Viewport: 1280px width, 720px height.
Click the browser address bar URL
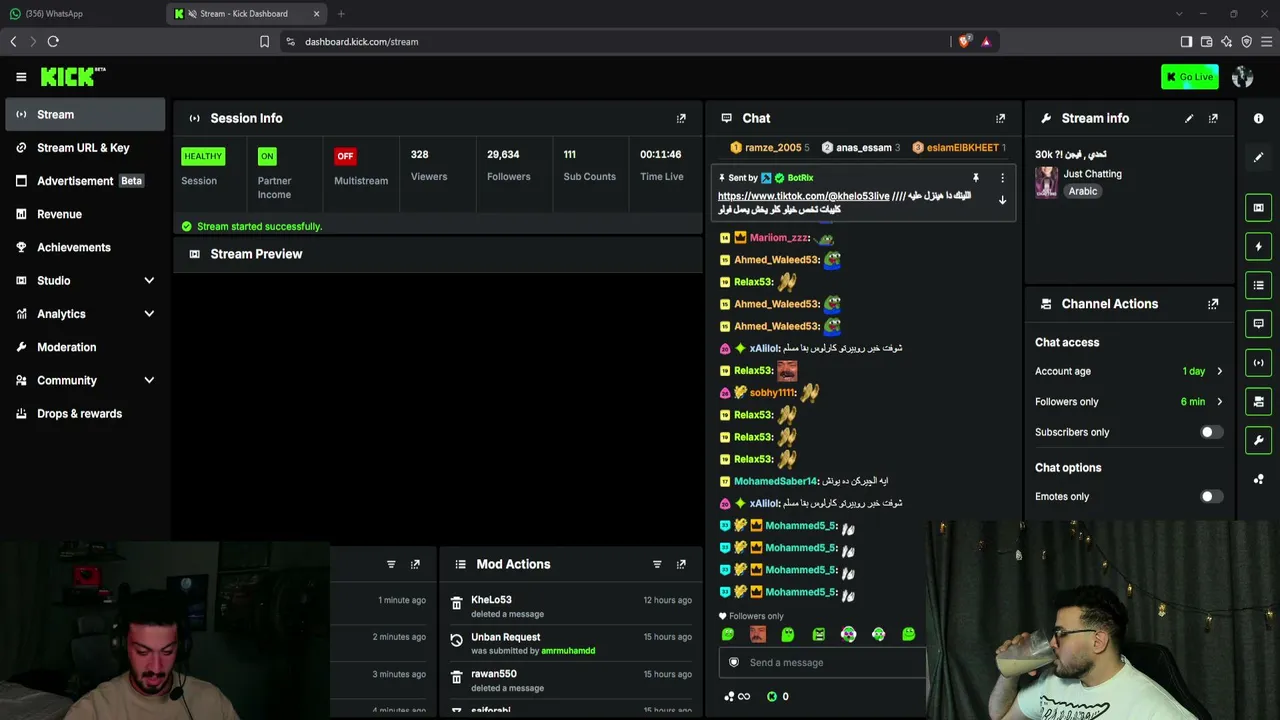[362, 42]
